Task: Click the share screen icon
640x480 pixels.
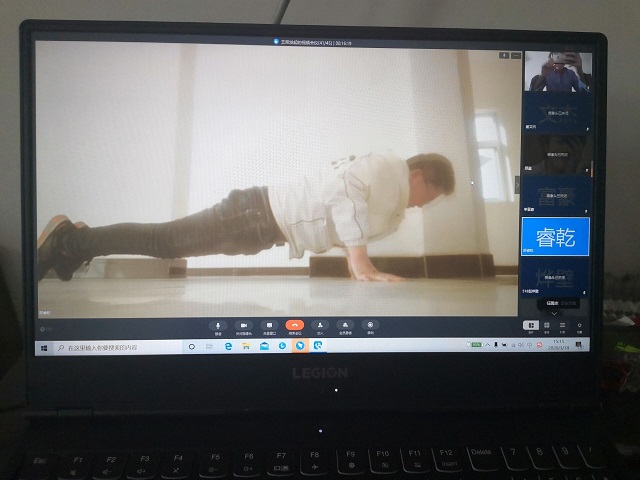Action: 268,325
